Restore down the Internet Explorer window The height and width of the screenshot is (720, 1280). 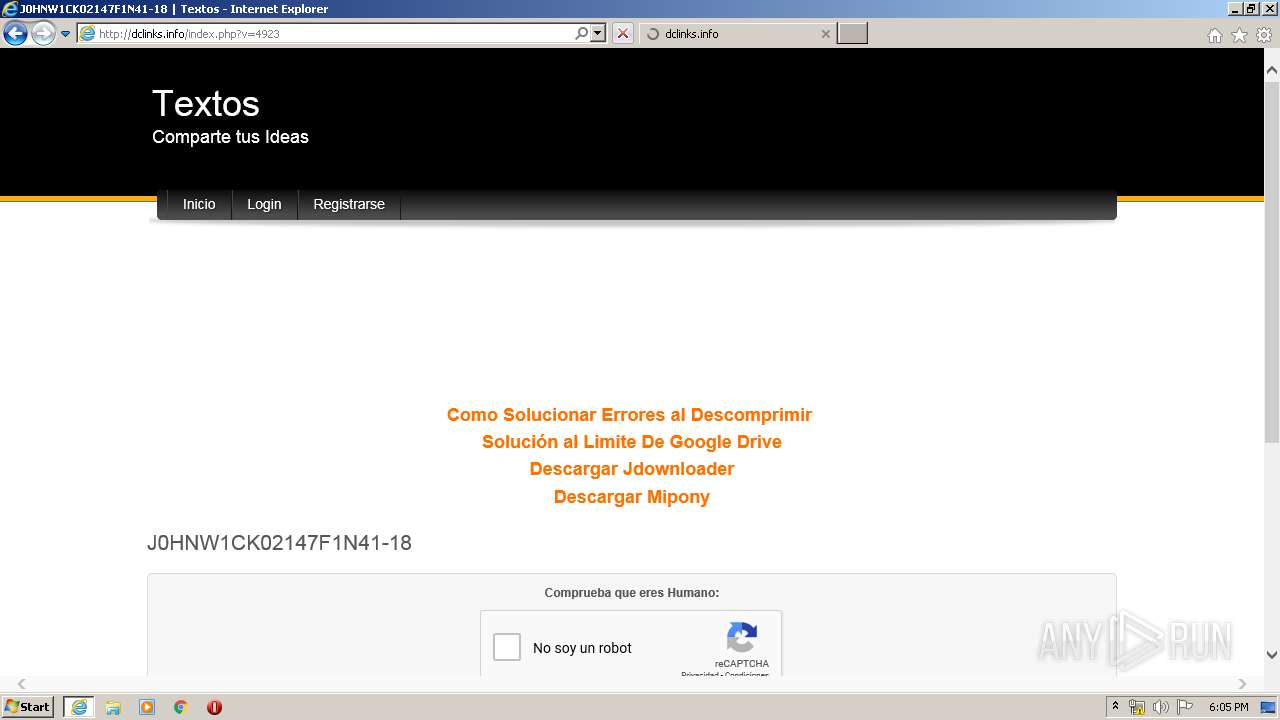(x=1251, y=9)
